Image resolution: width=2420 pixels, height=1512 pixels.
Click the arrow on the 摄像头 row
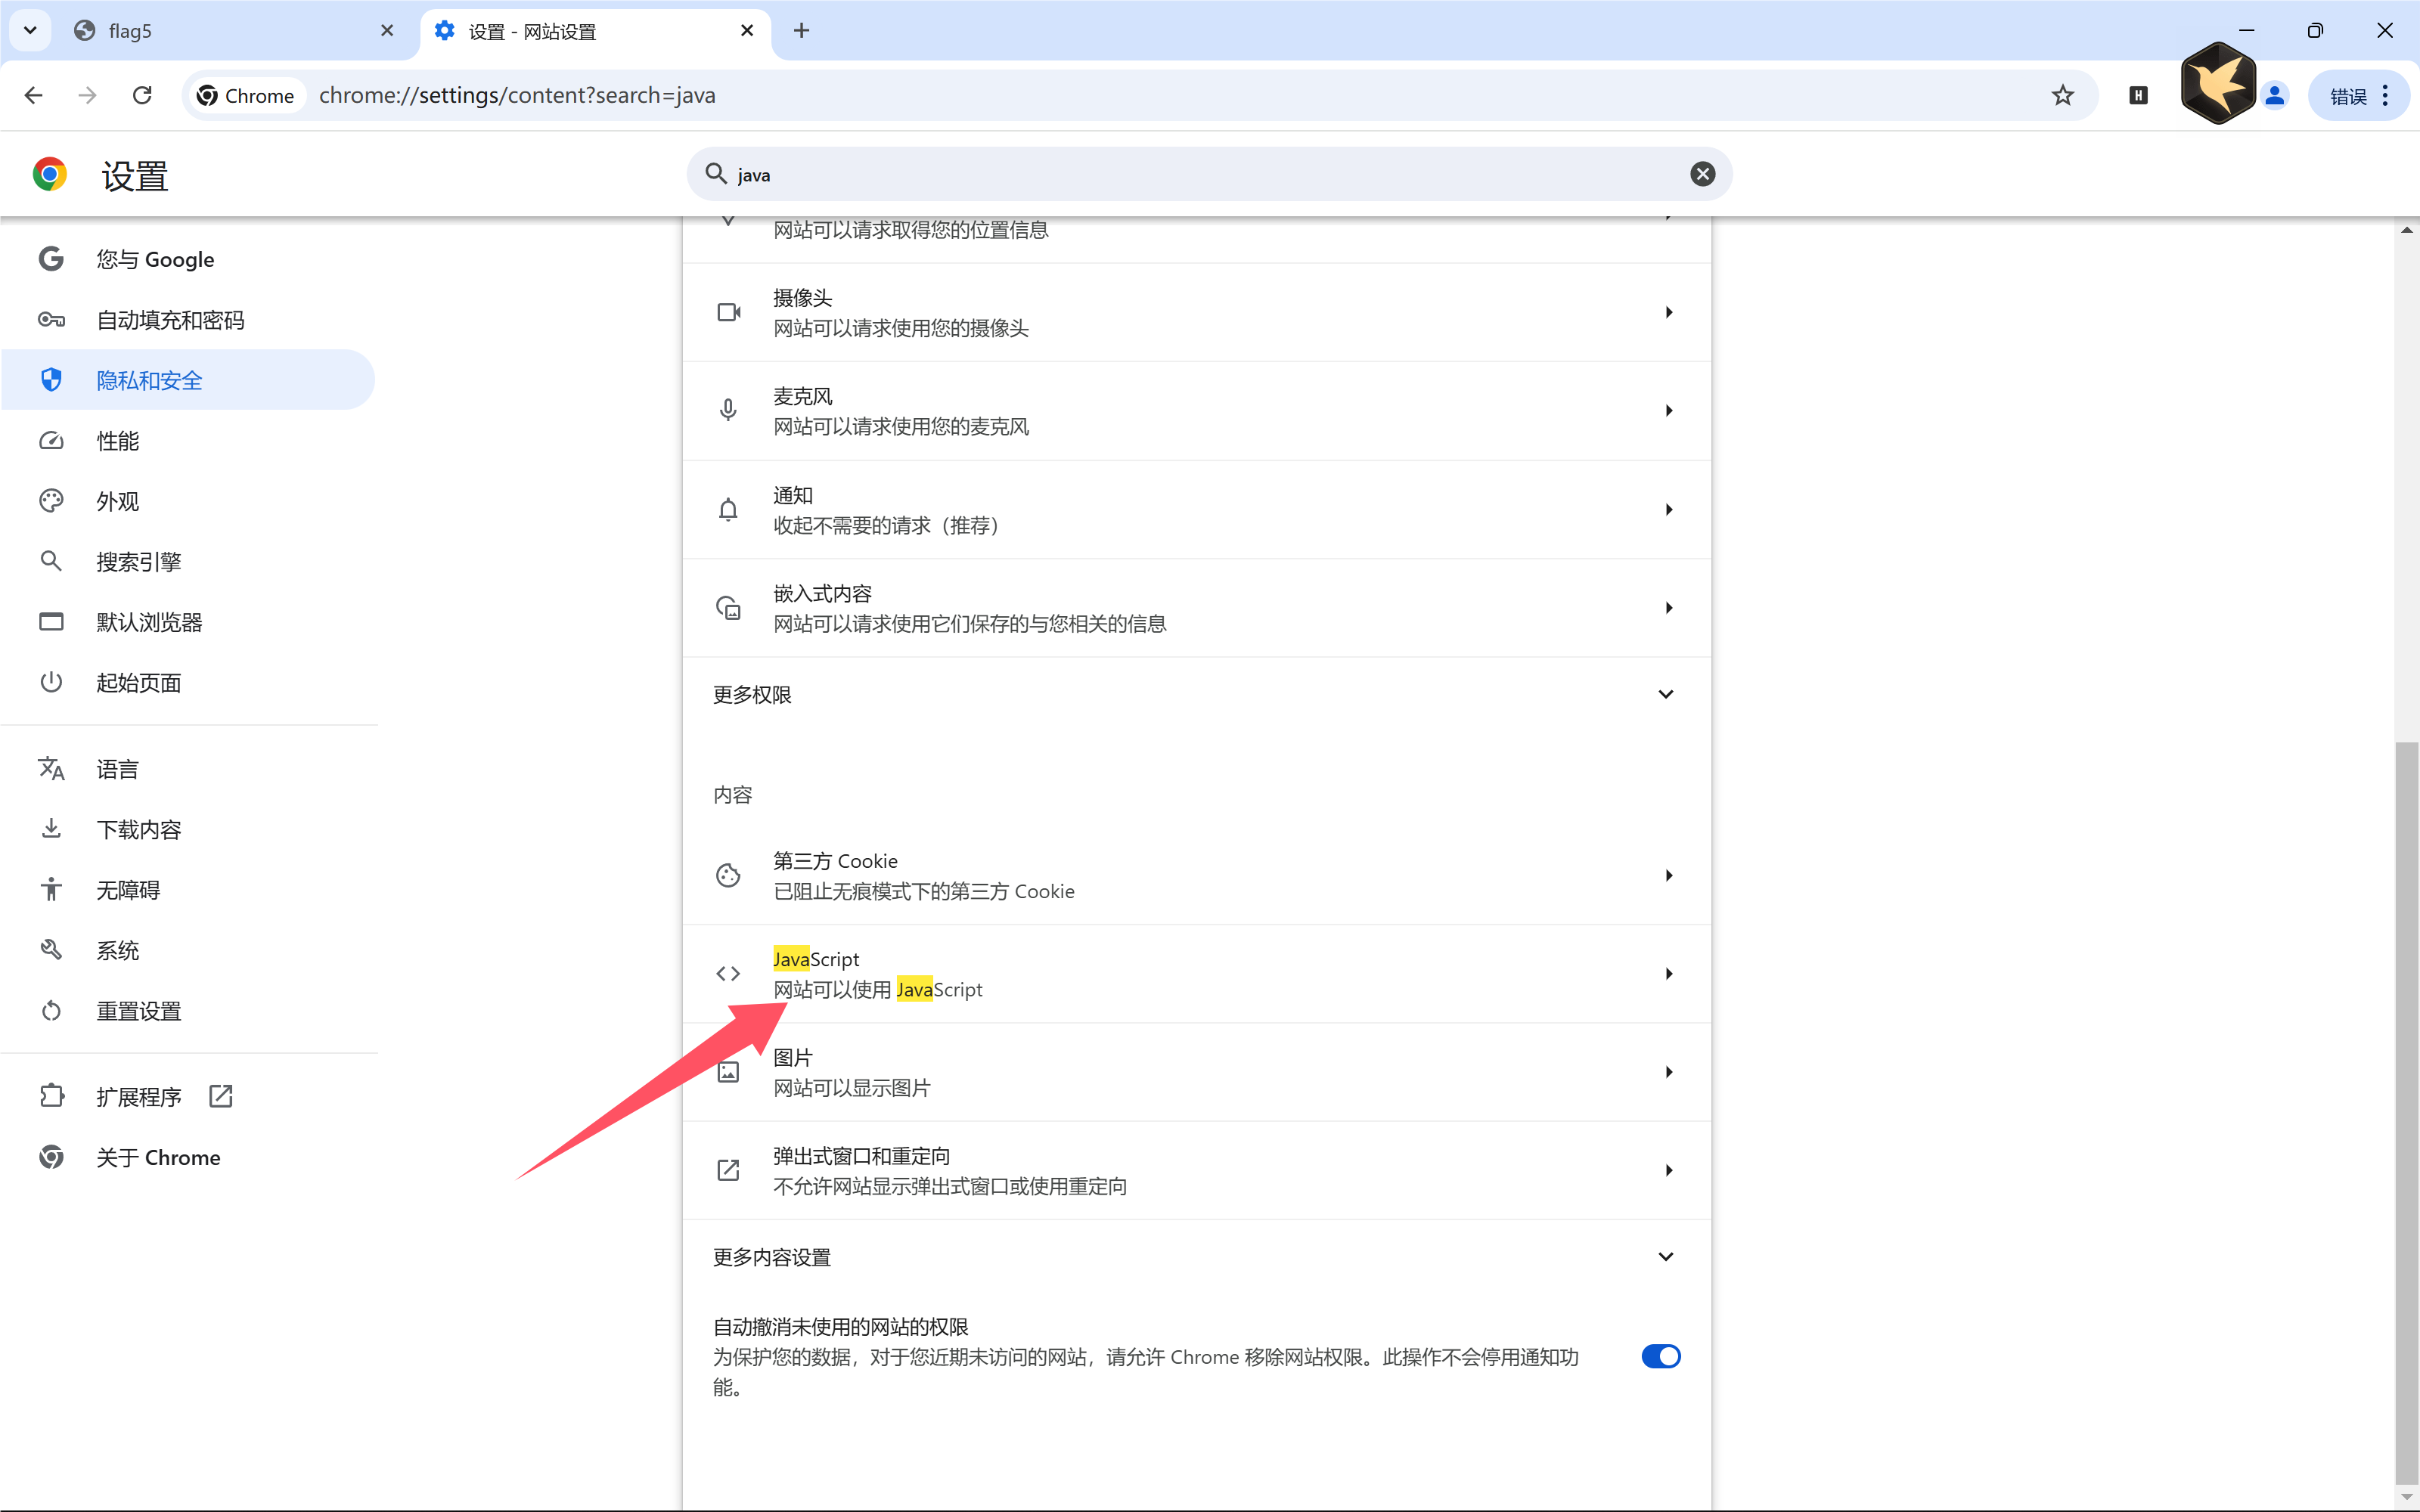coord(1669,312)
